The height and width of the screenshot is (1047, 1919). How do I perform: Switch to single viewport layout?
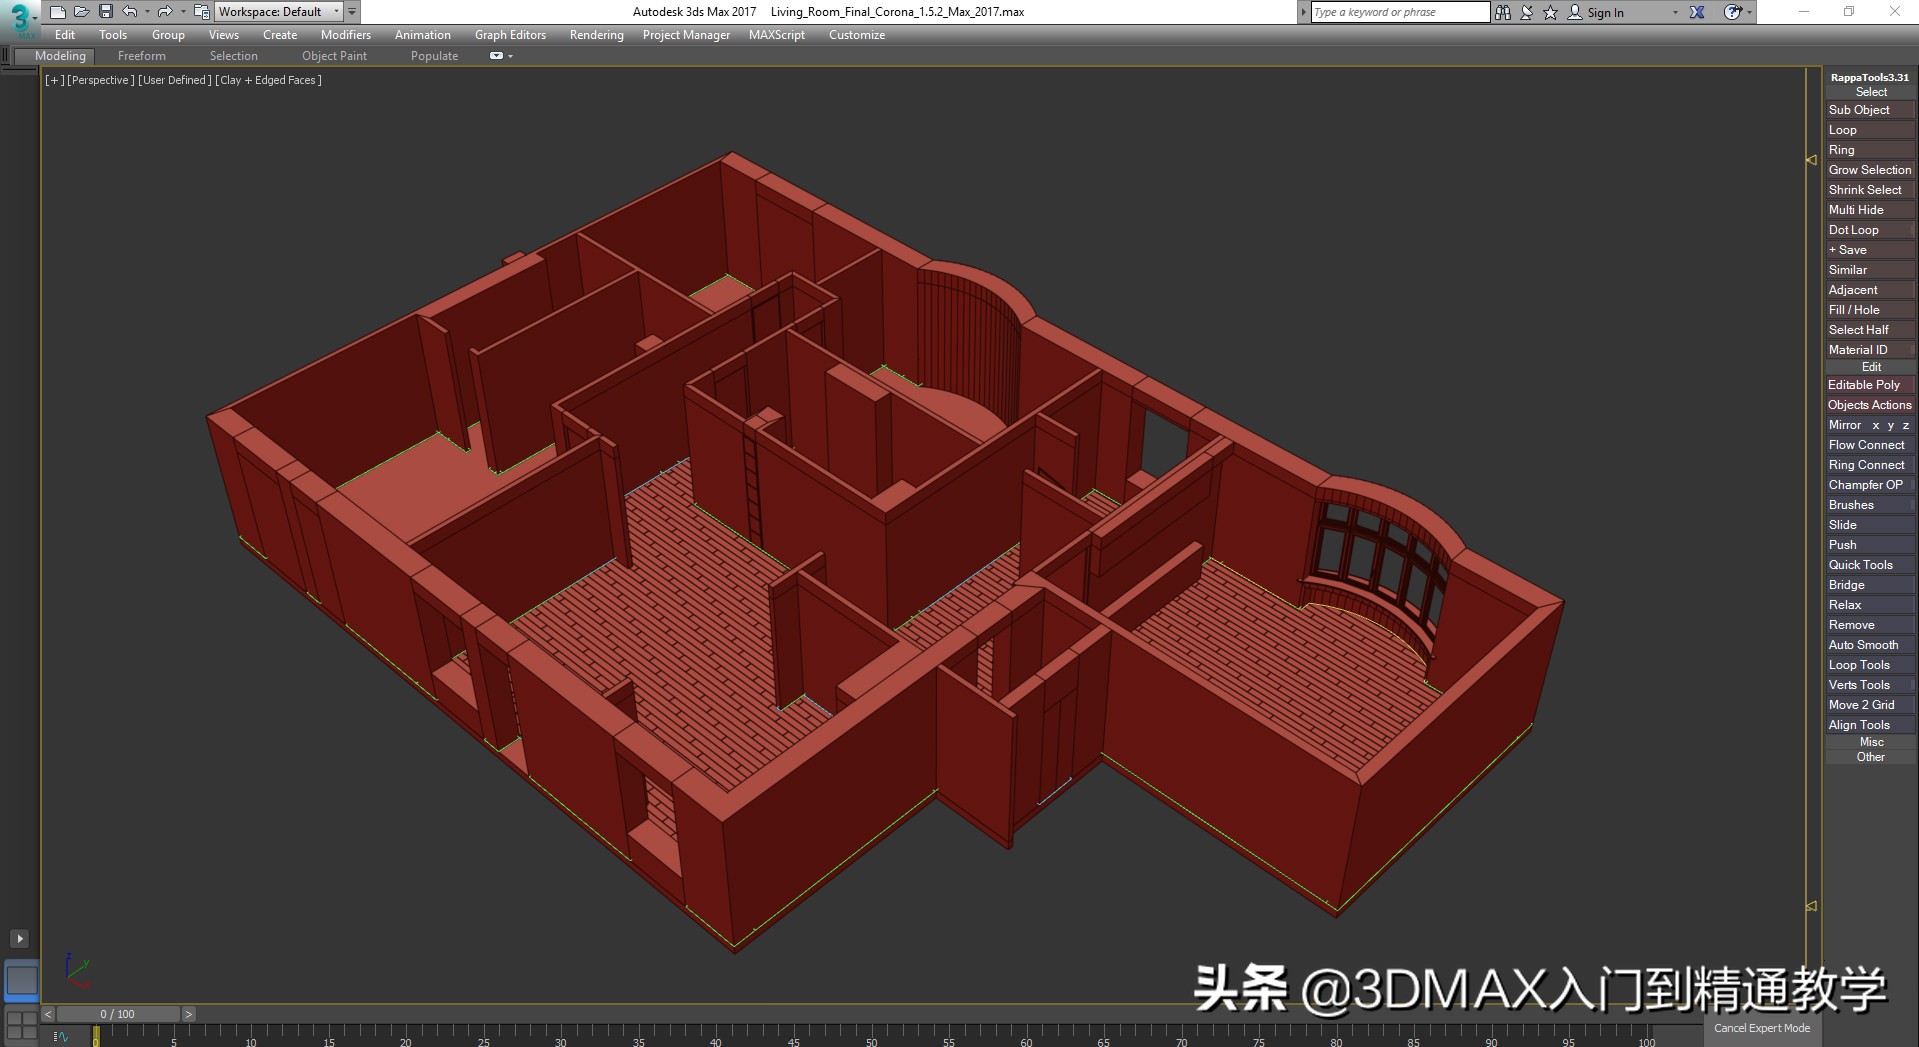21,980
